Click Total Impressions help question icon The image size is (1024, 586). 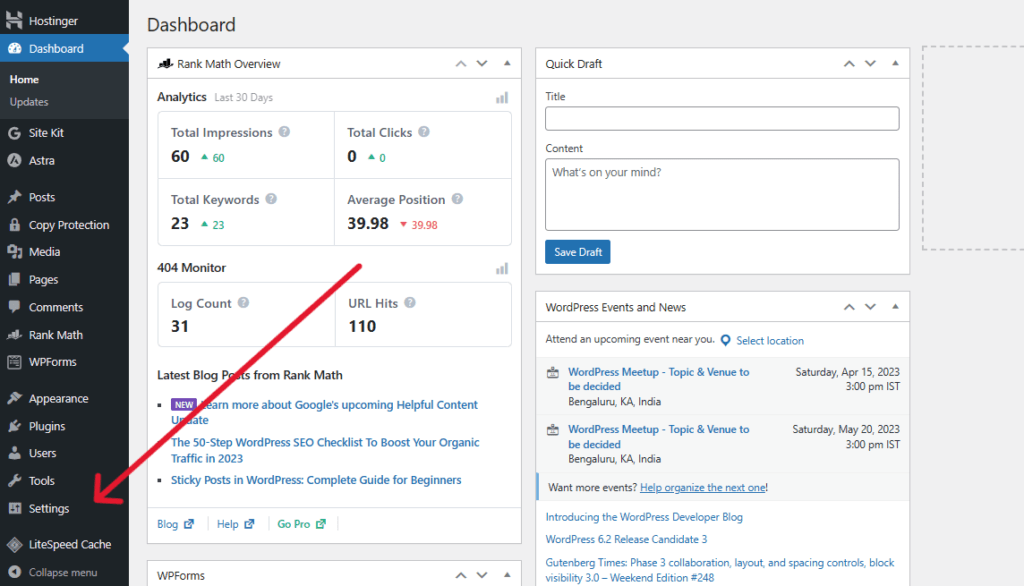coord(284,131)
